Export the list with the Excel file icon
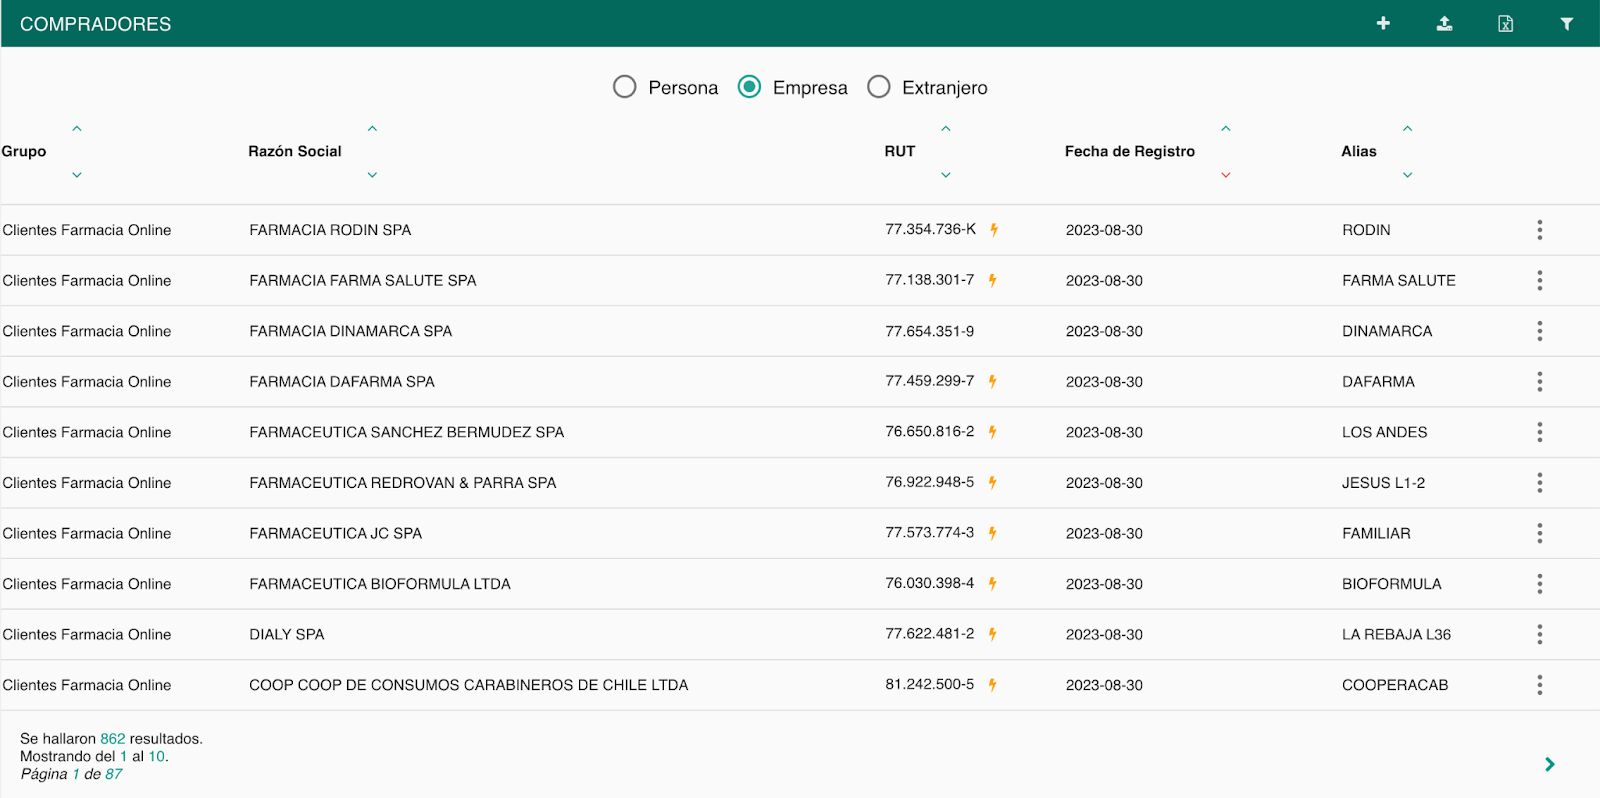The height and width of the screenshot is (798, 1600). (1505, 23)
